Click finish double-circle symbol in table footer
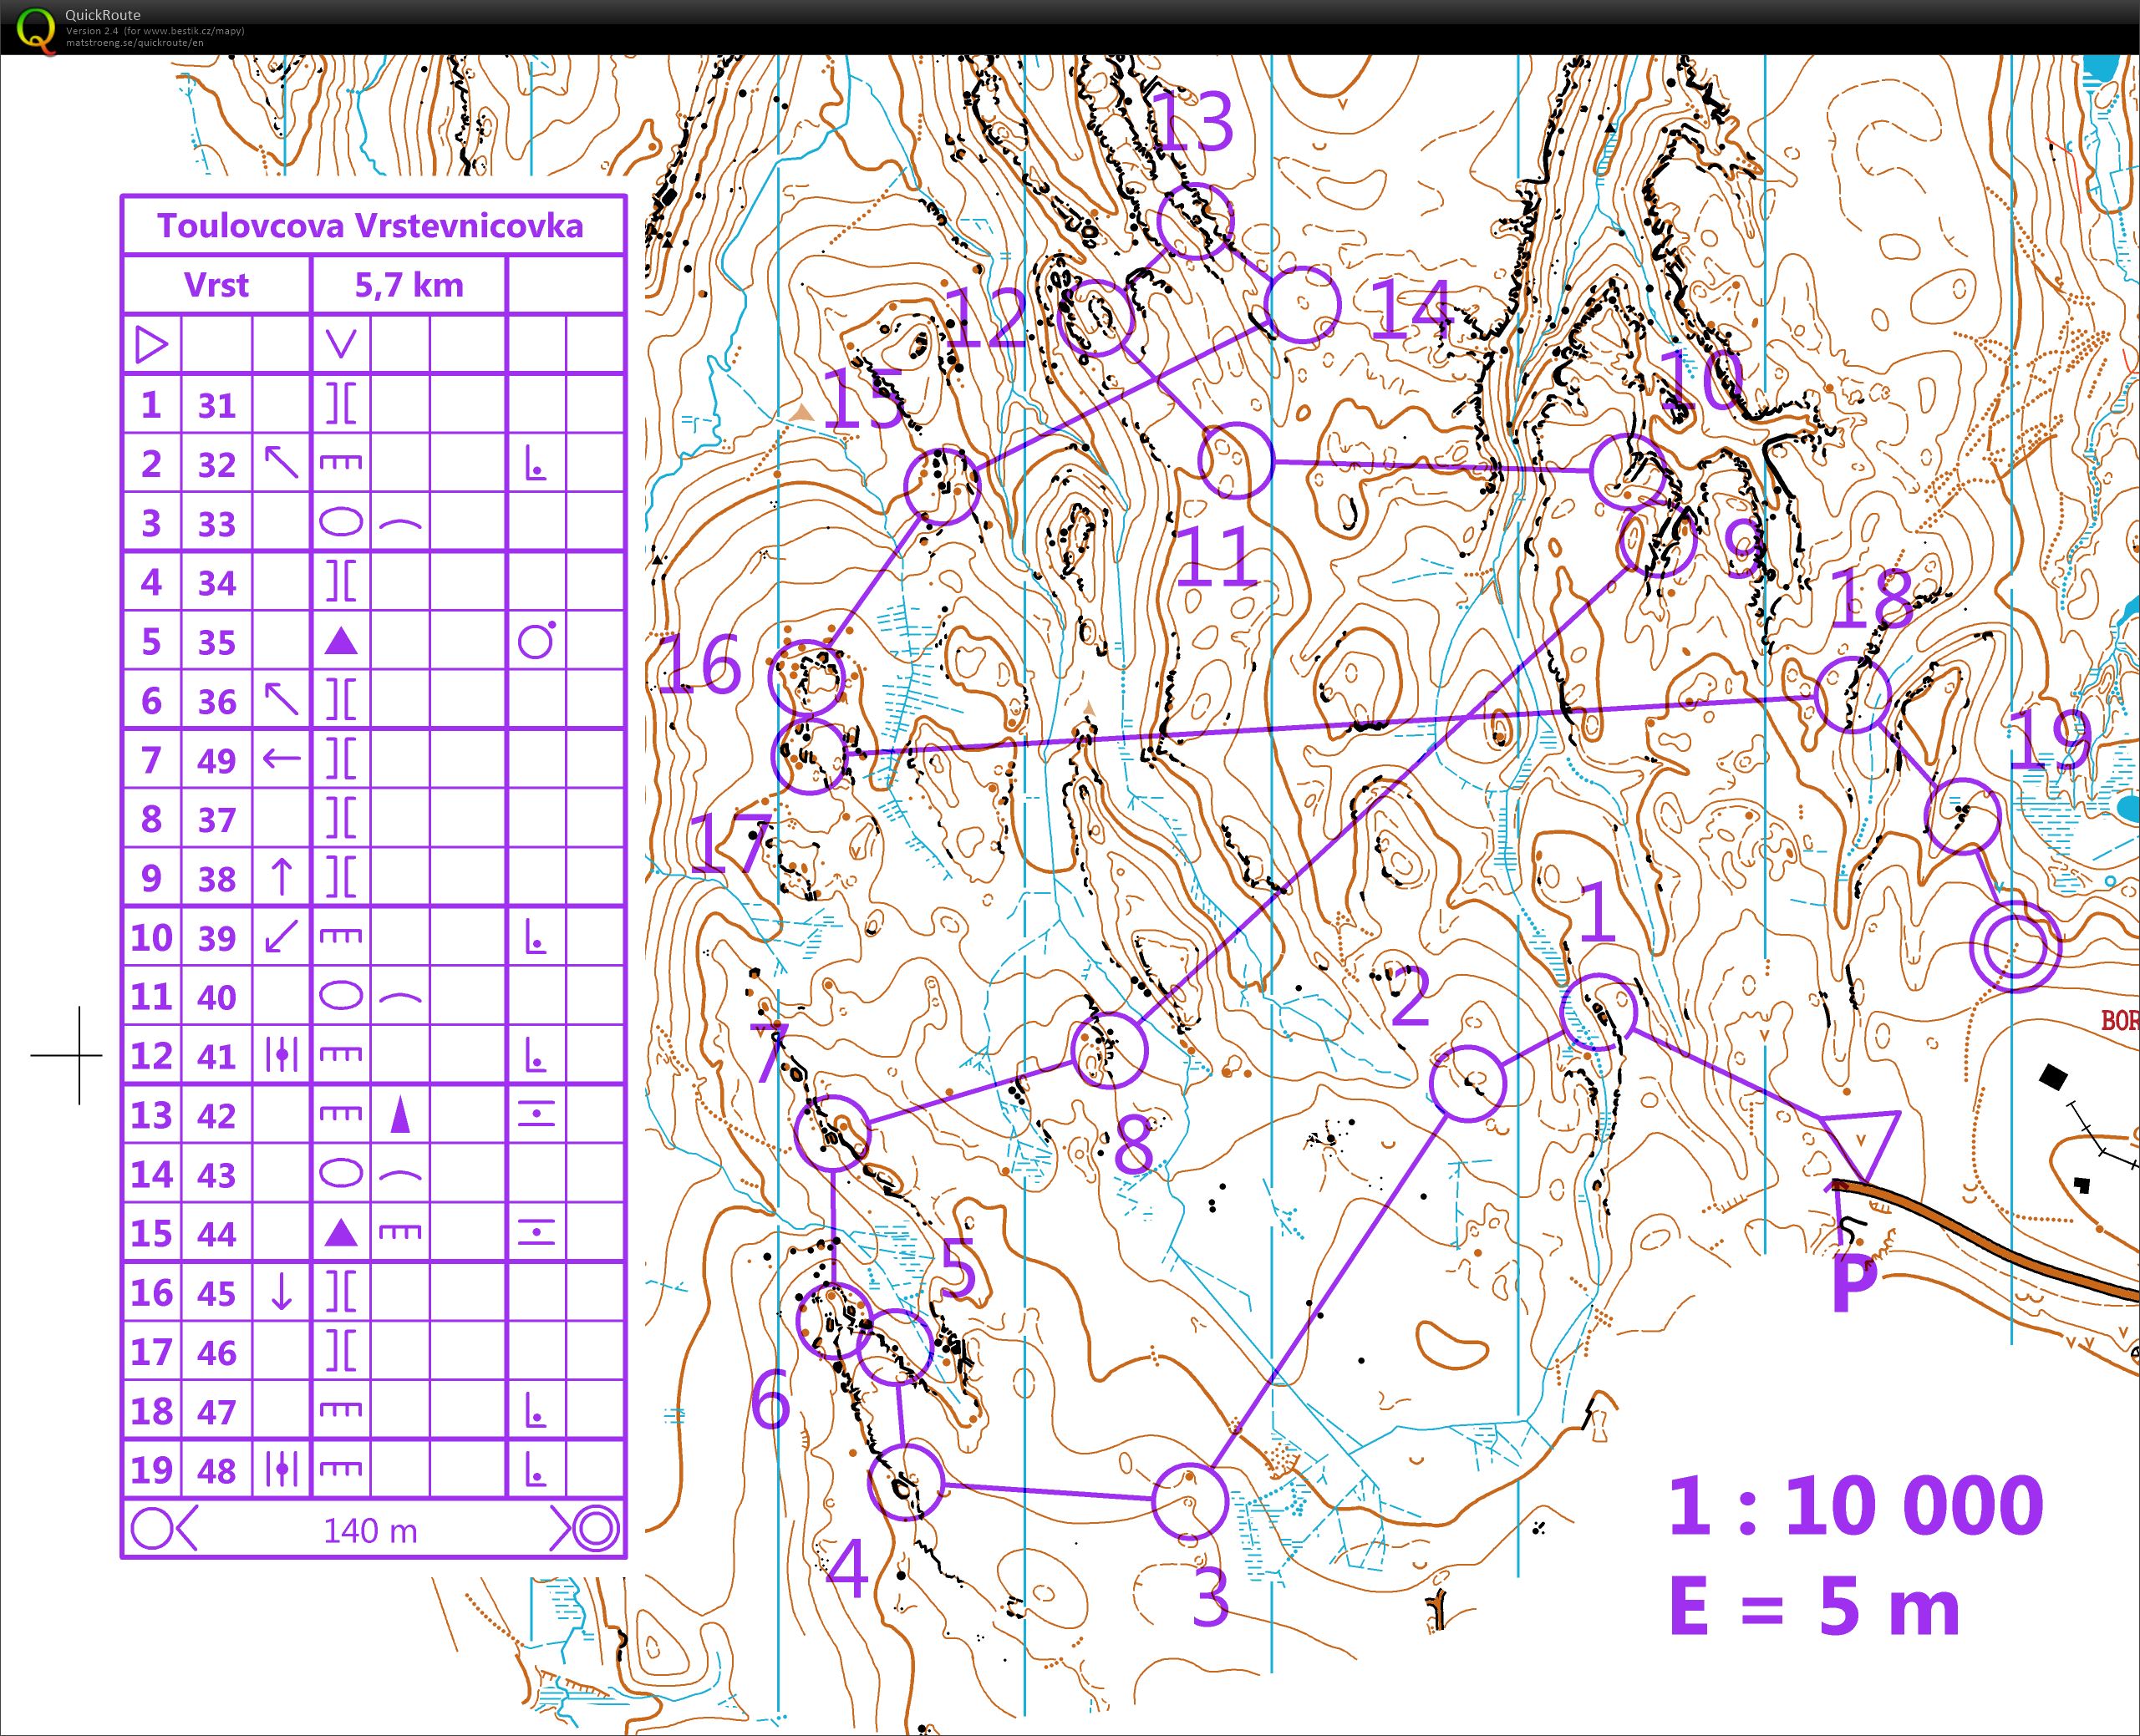 pos(596,1529)
